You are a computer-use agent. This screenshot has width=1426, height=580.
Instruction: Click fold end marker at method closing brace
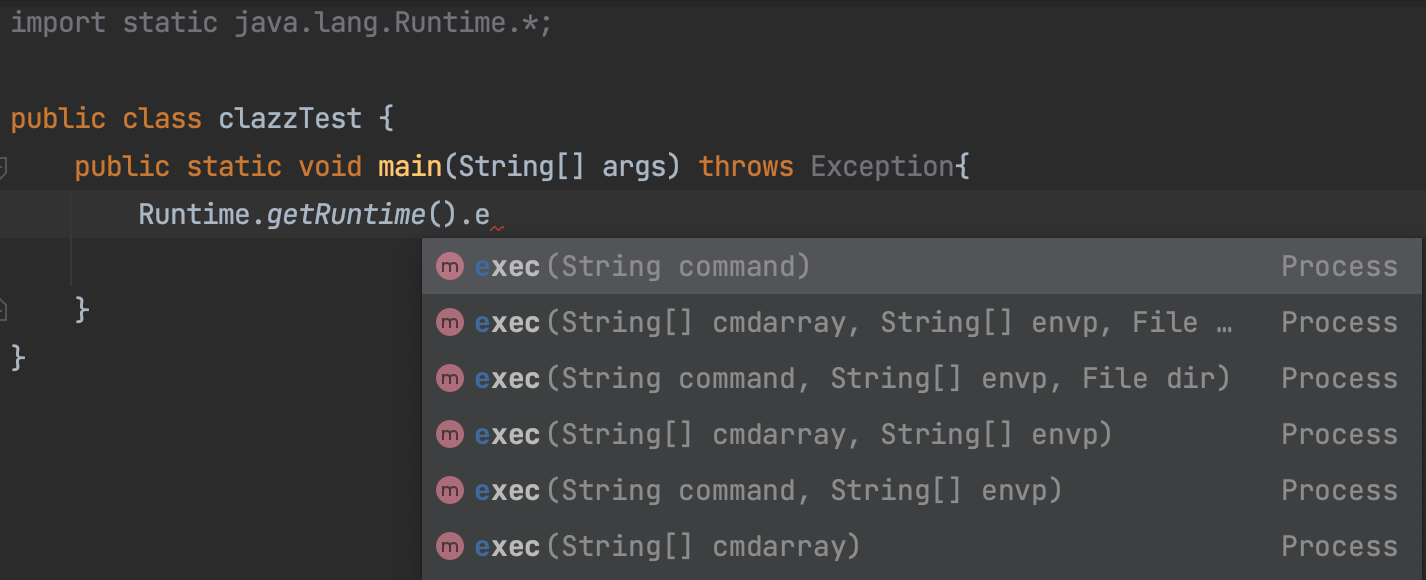tap(3, 310)
